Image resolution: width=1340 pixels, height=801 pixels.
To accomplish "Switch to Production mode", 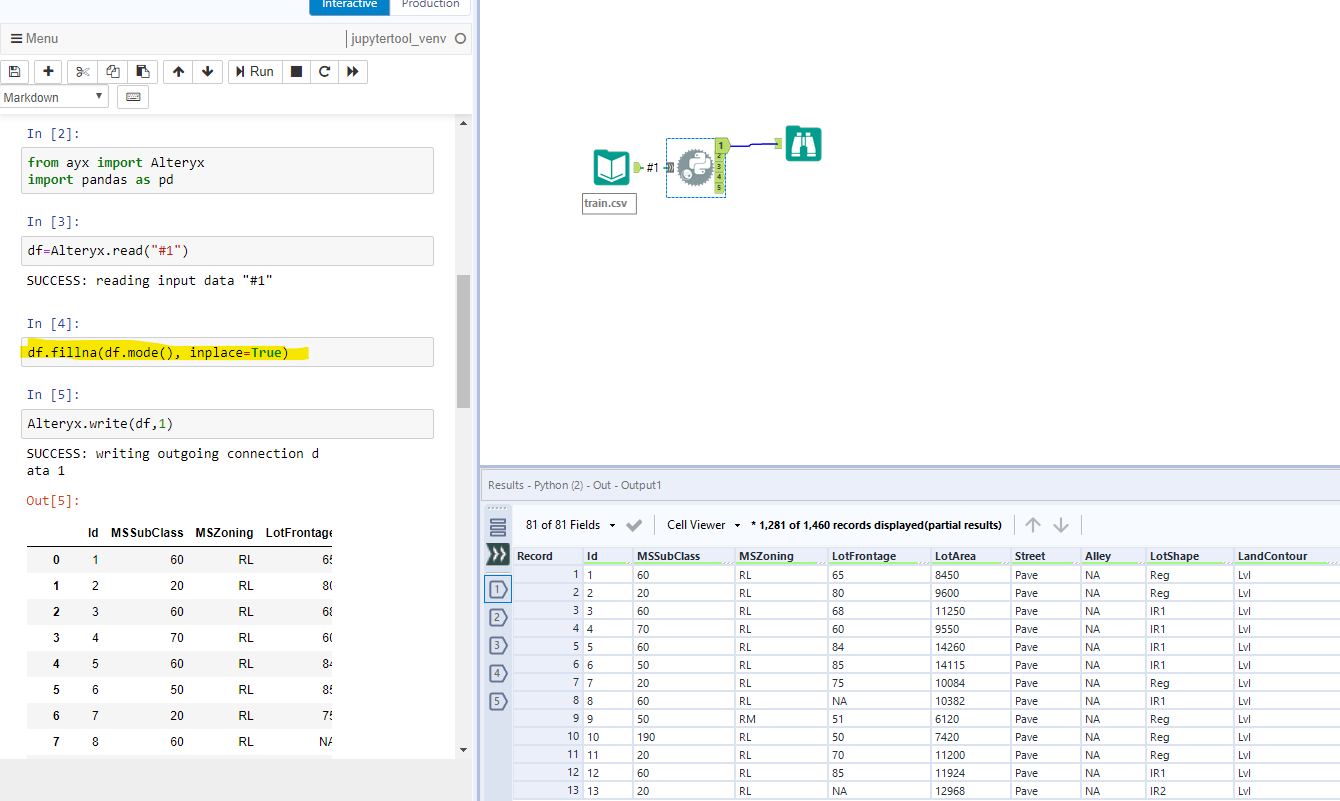I will point(431,5).
